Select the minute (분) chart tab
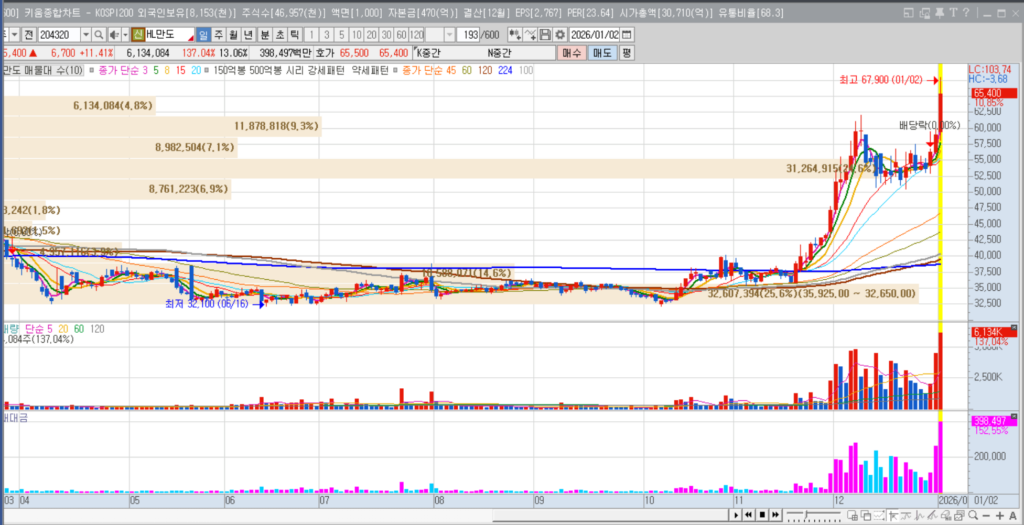1024x525 pixels. click(x=264, y=35)
